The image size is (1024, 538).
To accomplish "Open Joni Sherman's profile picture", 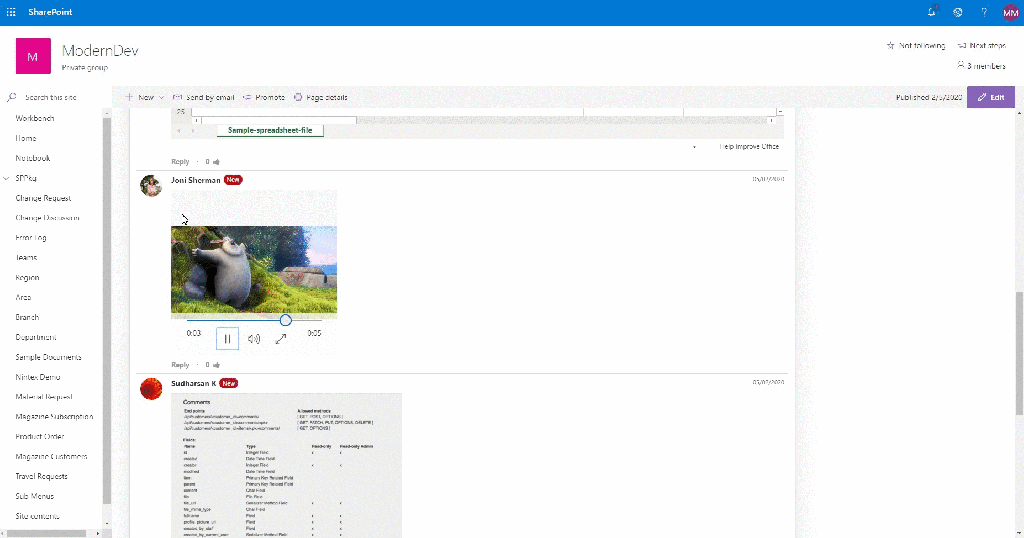I will 151,186.
